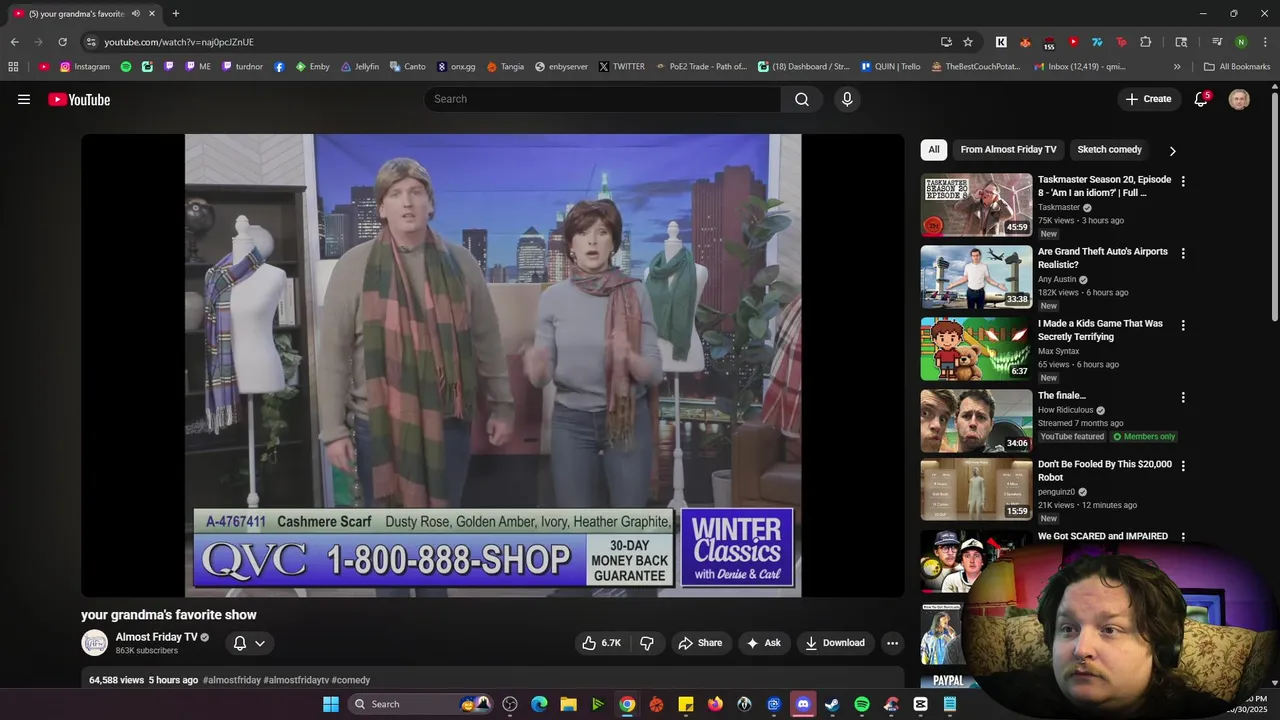The height and width of the screenshot is (720, 1280).
Task: Open Steam from the taskbar
Action: click(x=832, y=704)
